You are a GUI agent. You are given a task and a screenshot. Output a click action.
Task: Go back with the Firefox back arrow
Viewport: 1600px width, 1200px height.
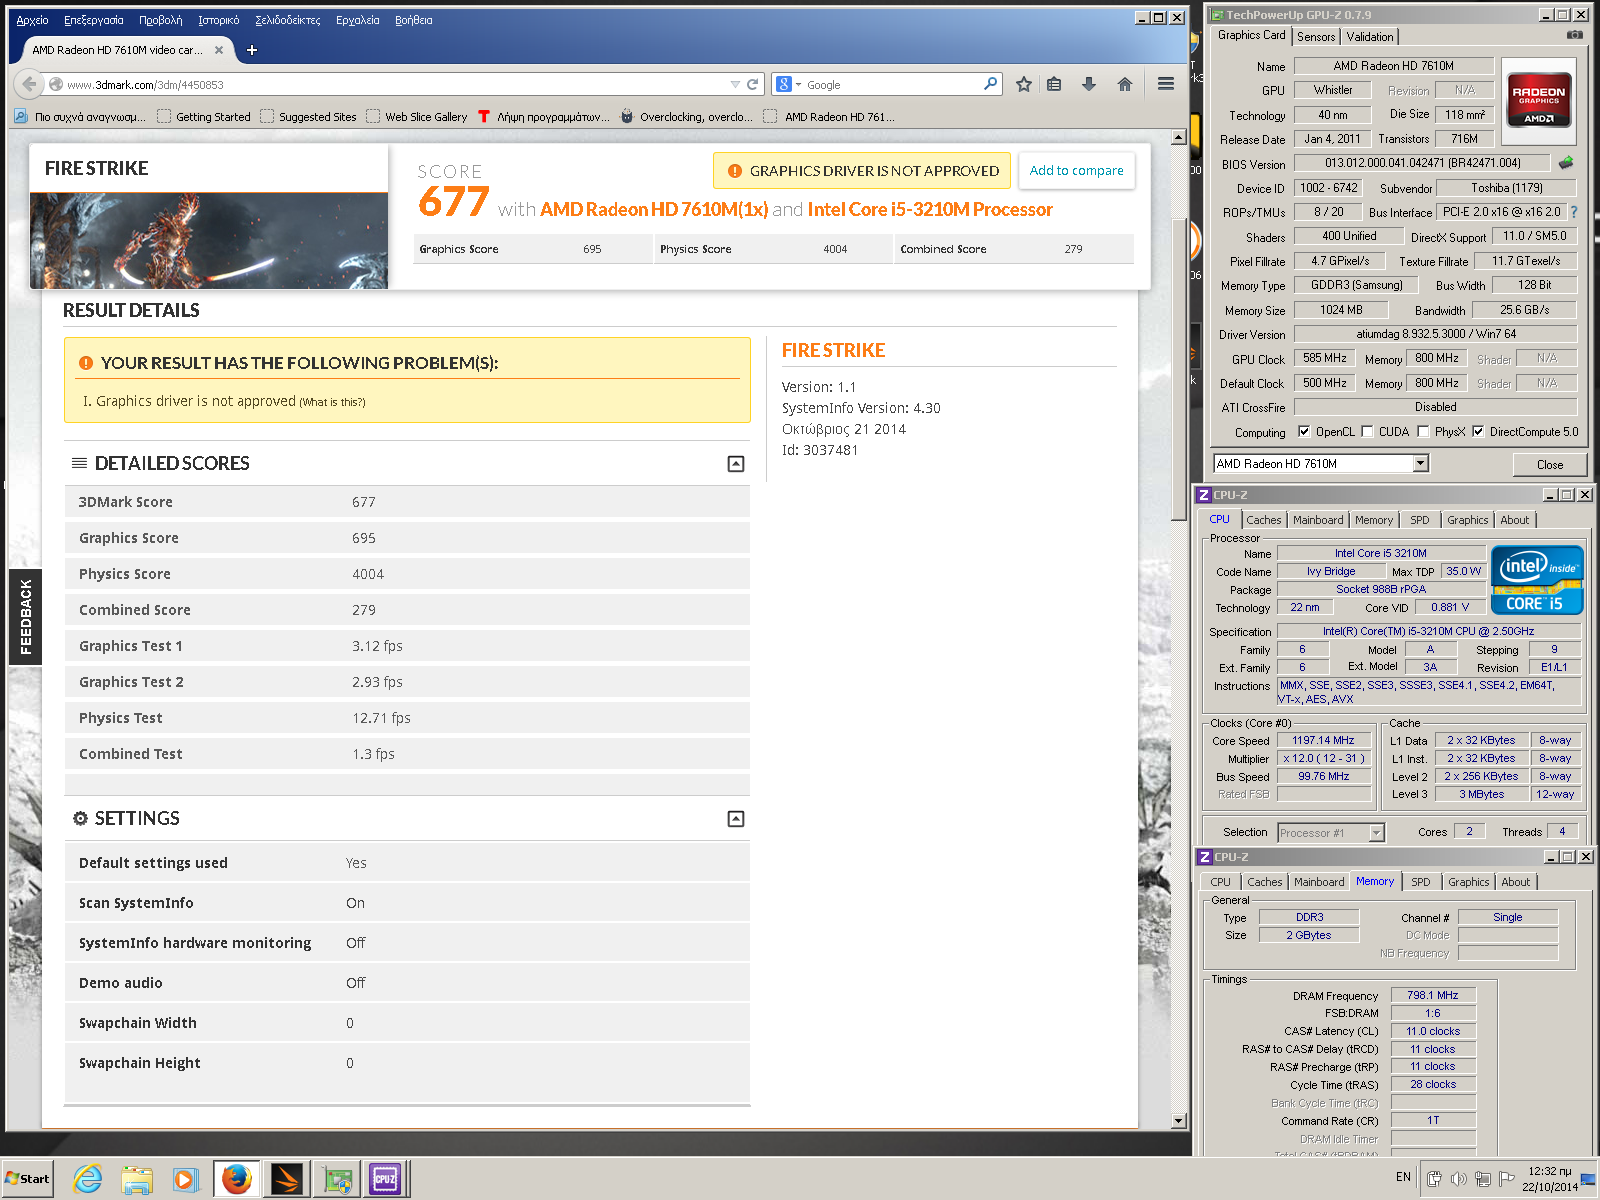[x=29, y=85]
